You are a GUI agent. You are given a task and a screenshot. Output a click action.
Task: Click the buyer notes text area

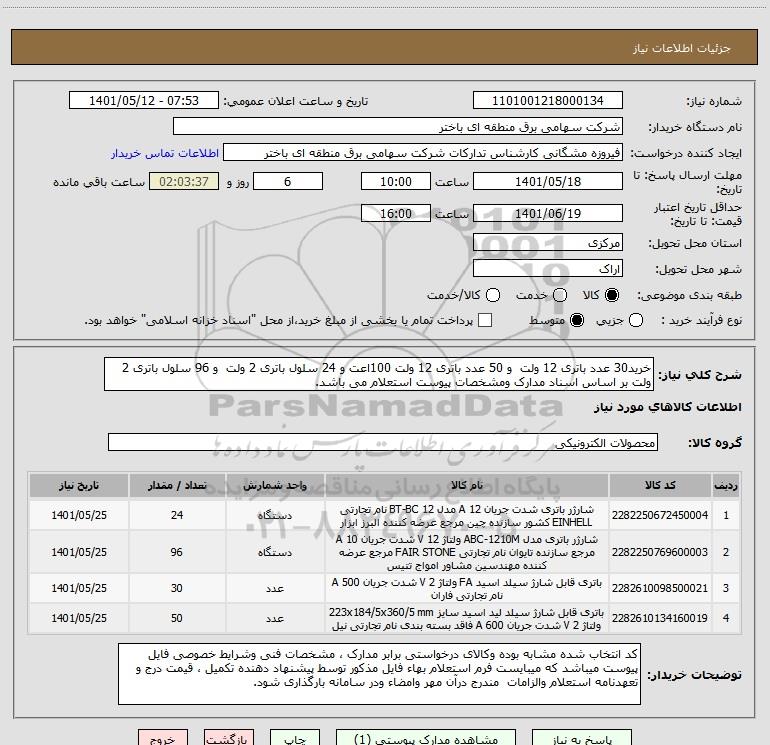coord(379,674)
